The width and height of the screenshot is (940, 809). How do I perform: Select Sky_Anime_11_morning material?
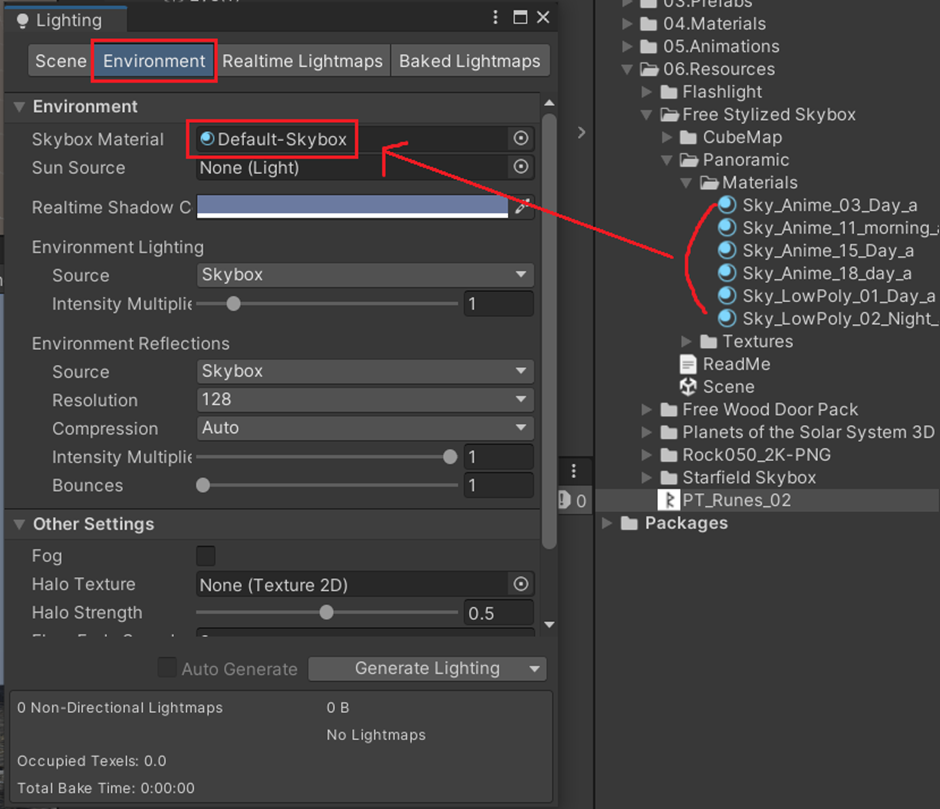pyautogui.click(x=827, y=228)
